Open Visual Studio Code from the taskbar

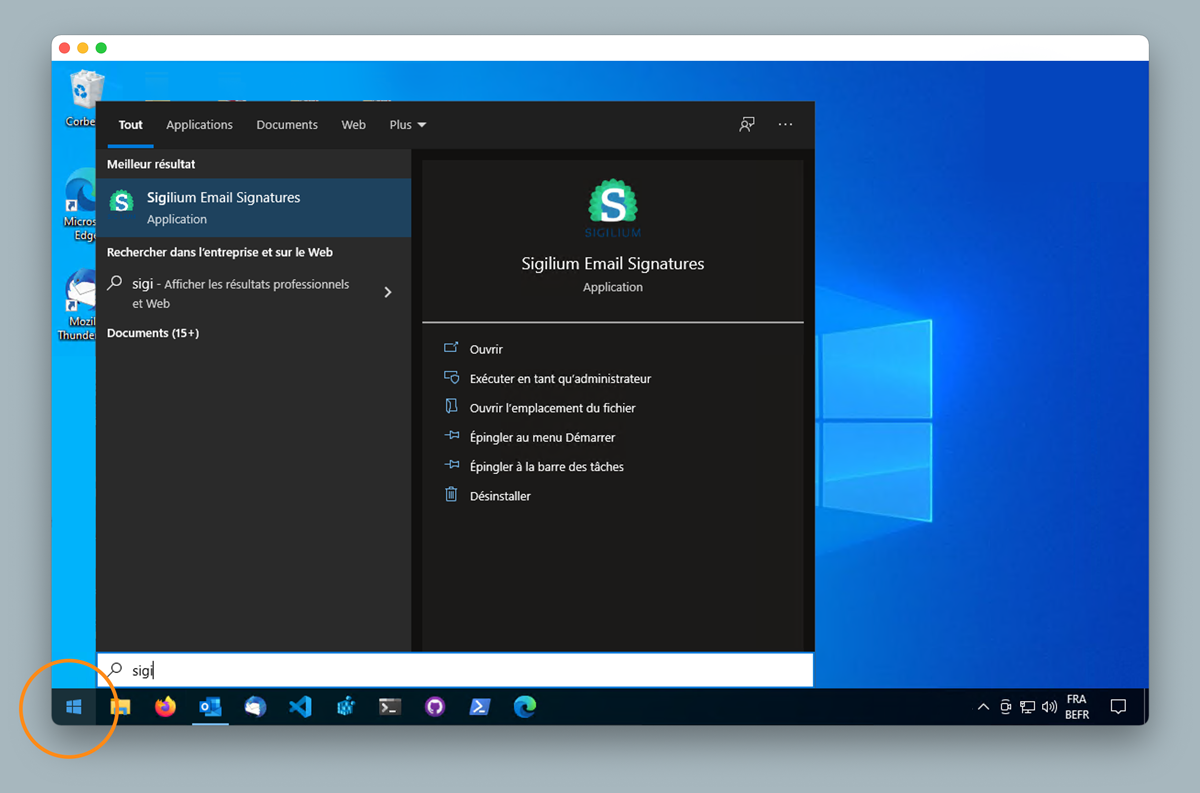coord(300,707)
